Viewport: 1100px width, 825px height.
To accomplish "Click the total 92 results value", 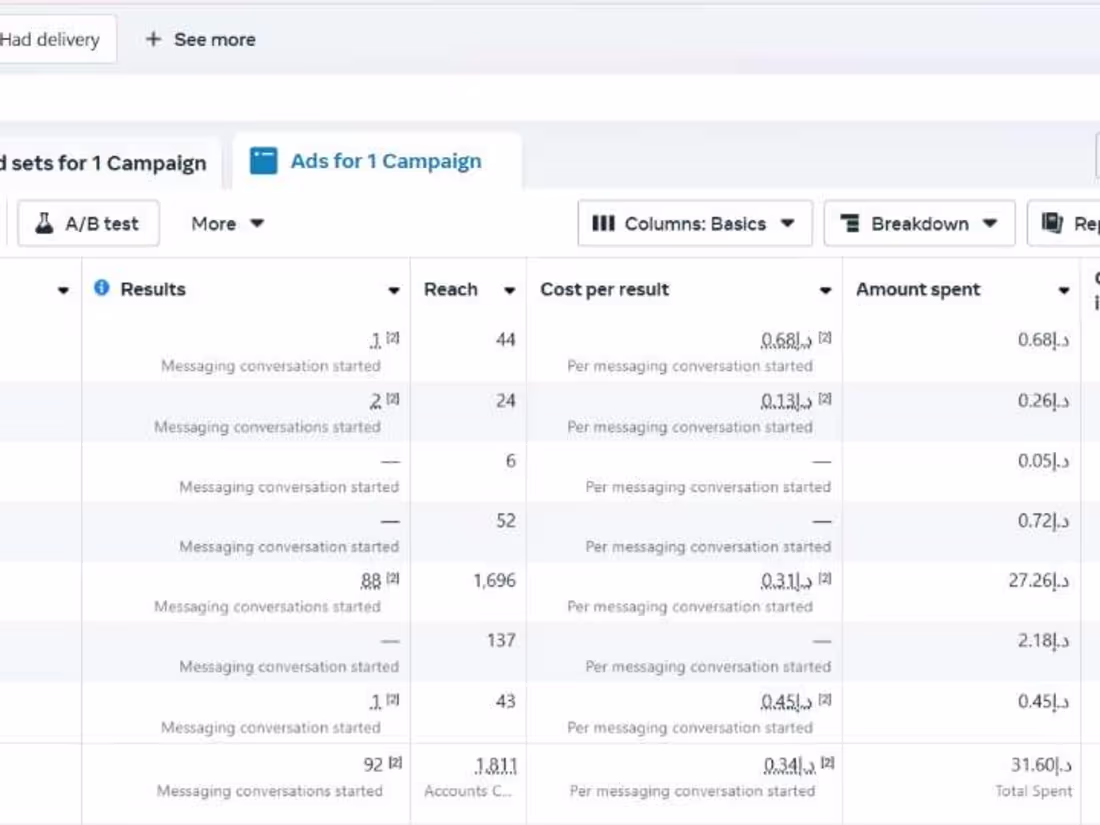I will [373, 765].
